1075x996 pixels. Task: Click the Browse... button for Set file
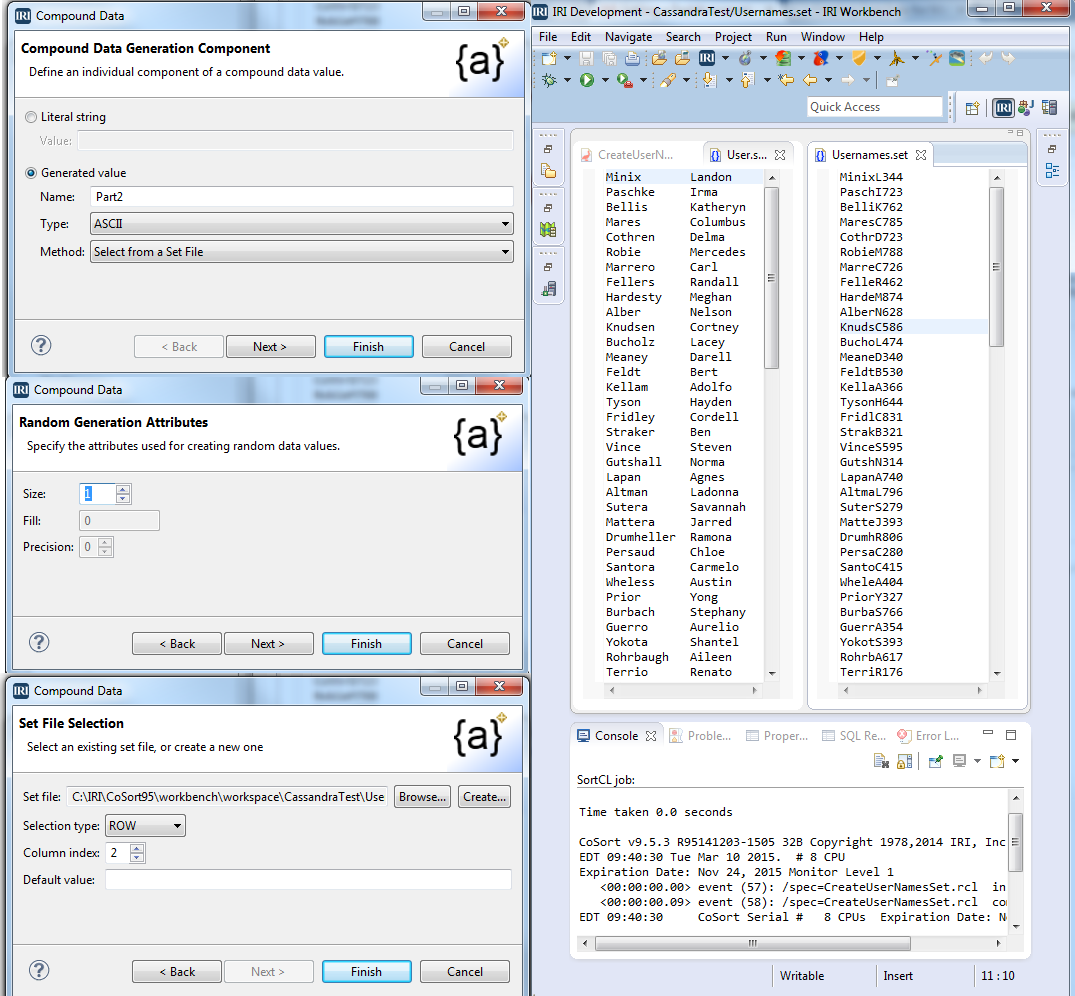coord(422,797)
